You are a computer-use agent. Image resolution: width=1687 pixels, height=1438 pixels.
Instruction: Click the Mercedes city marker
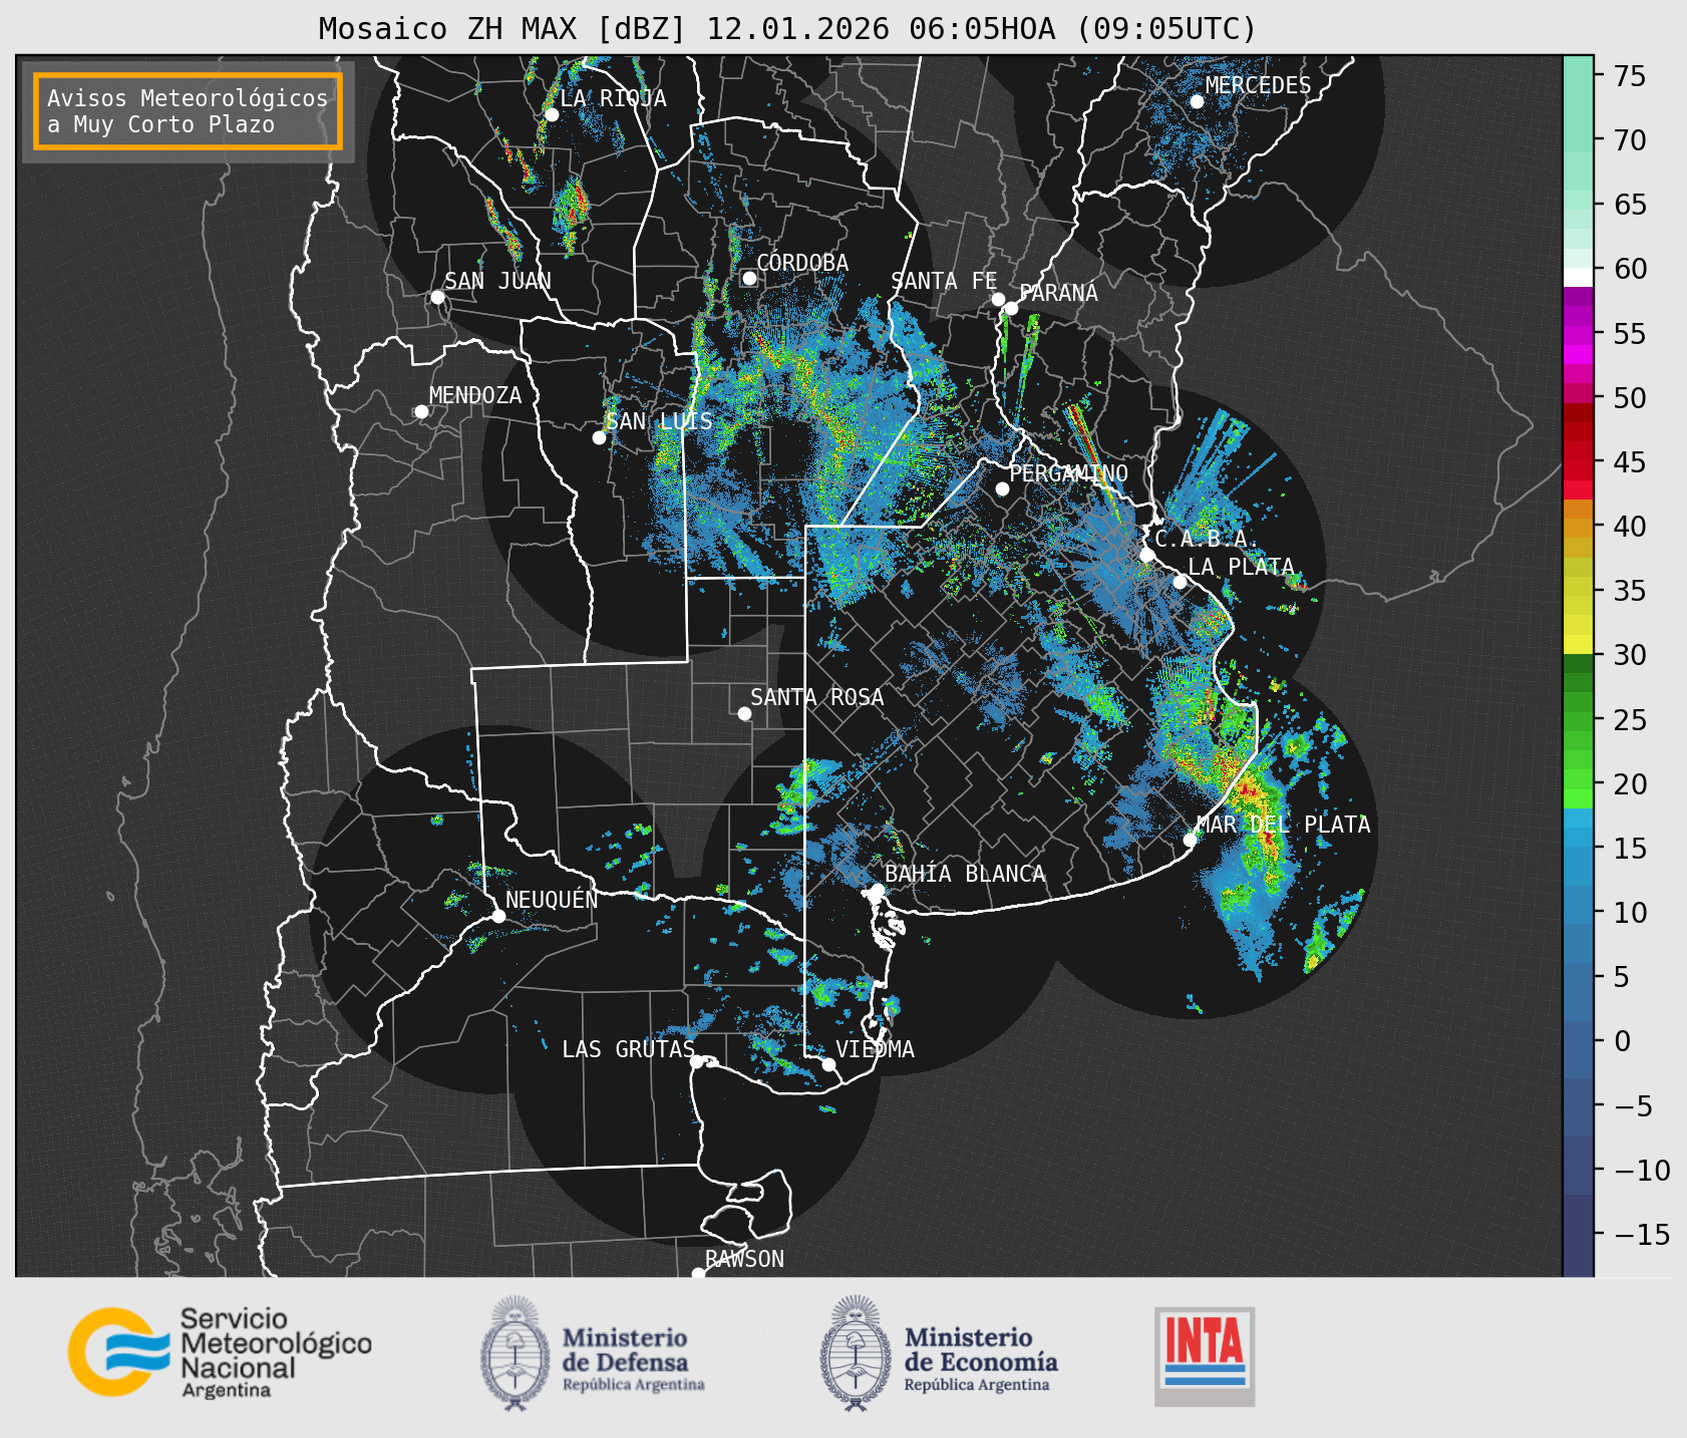(x=1196, y=102)
